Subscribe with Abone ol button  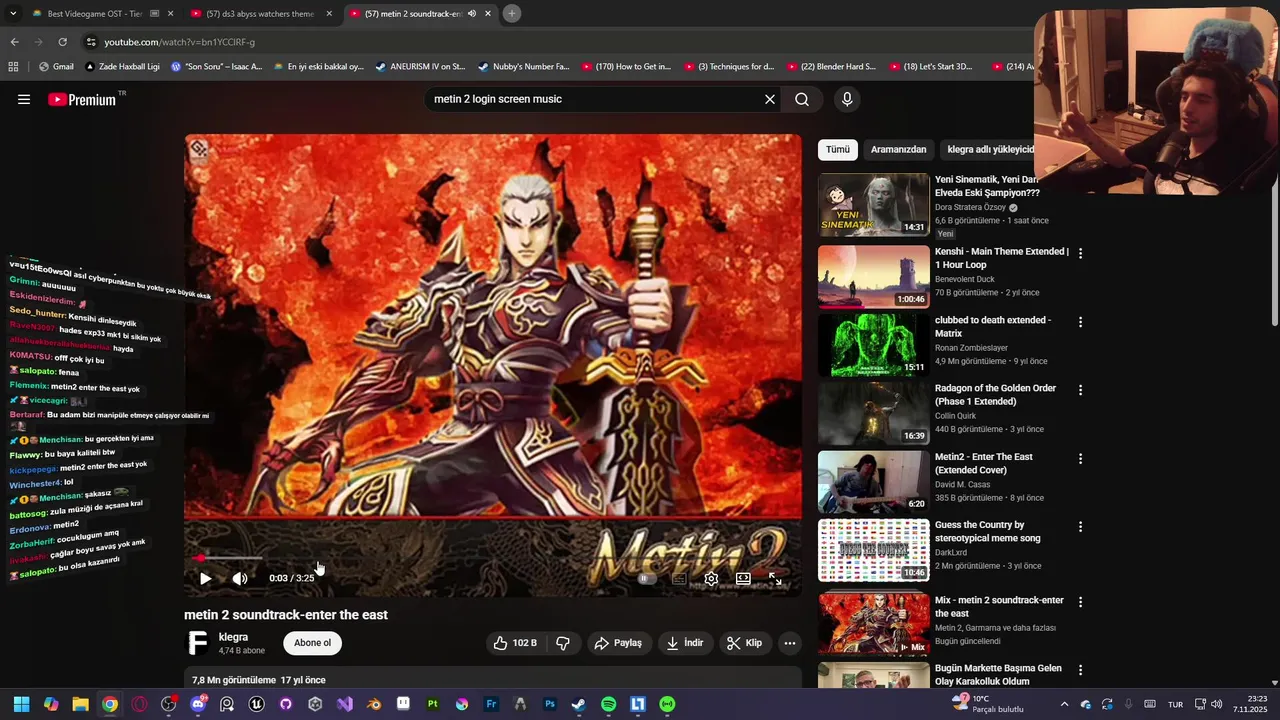click(312, 643)
